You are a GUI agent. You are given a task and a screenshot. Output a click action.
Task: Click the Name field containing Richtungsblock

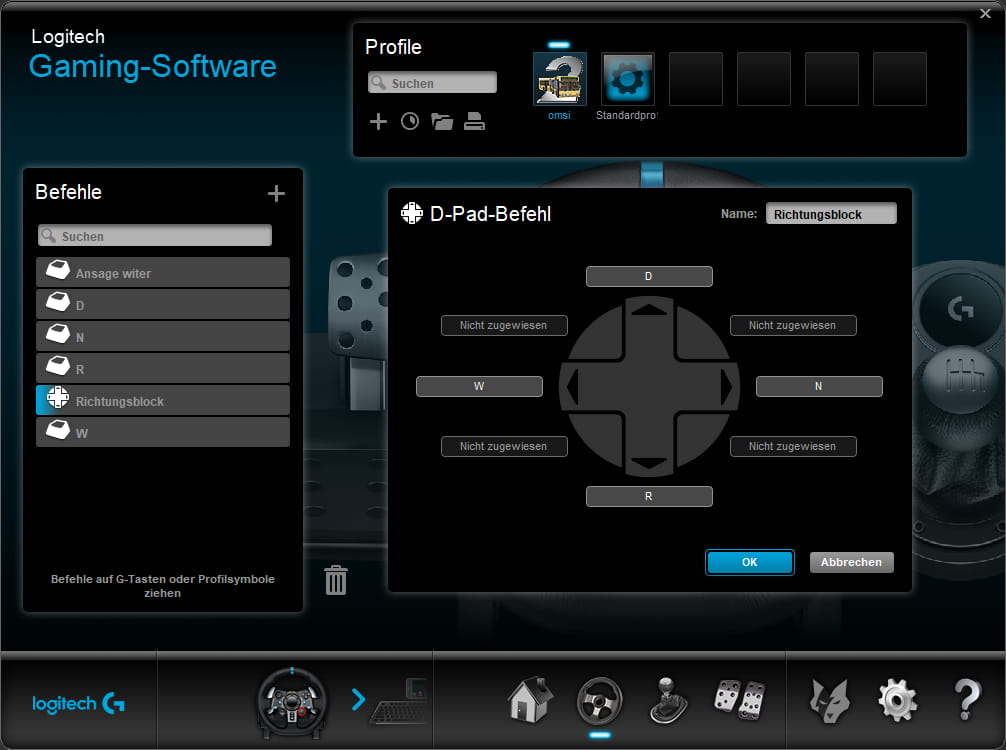tap(830, 214)
